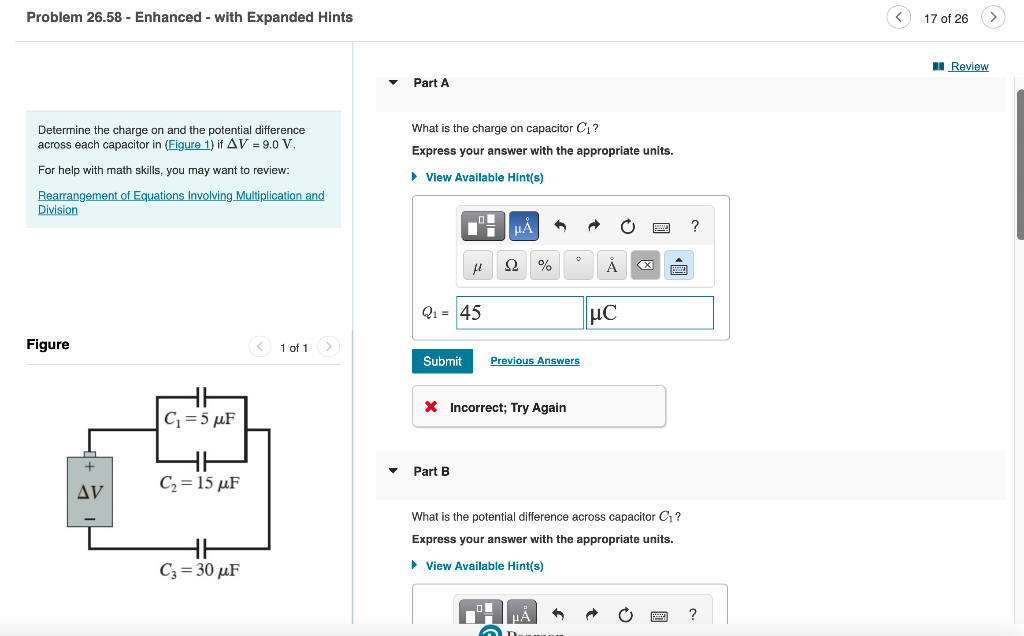Open the Review link

[x=967, y=66]
